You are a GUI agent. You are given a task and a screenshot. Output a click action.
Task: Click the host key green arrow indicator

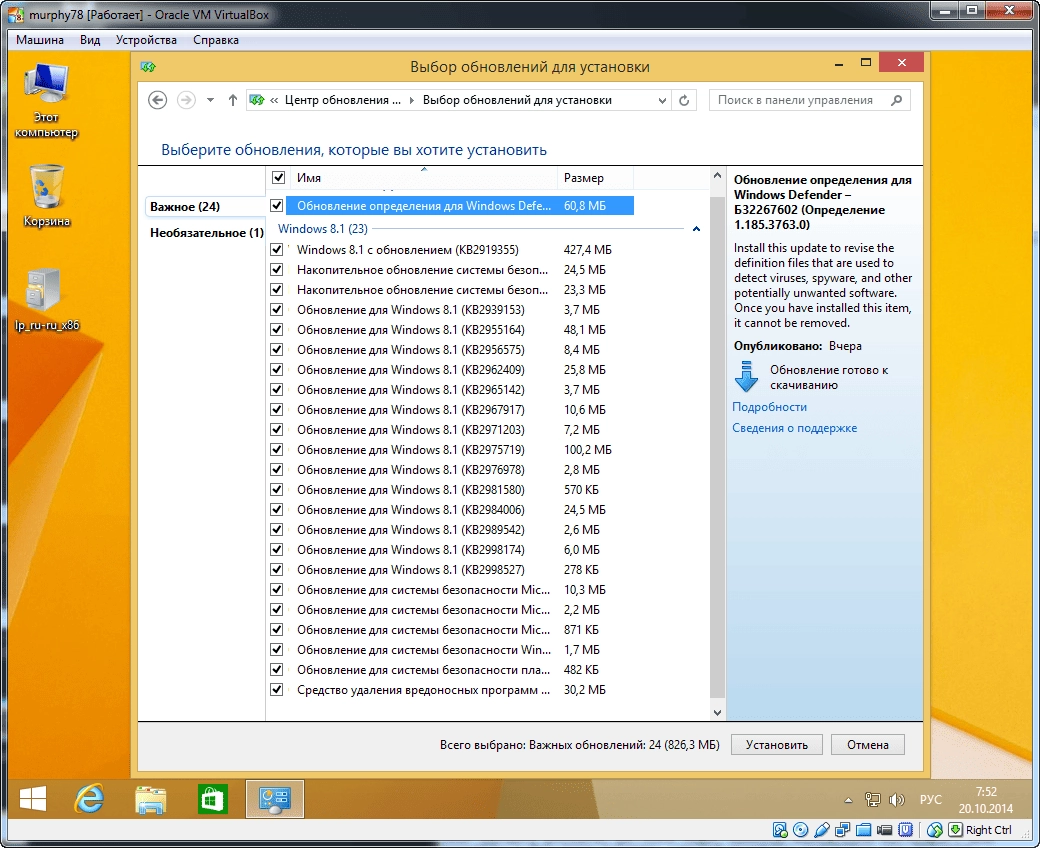click(x=955, y=829)
